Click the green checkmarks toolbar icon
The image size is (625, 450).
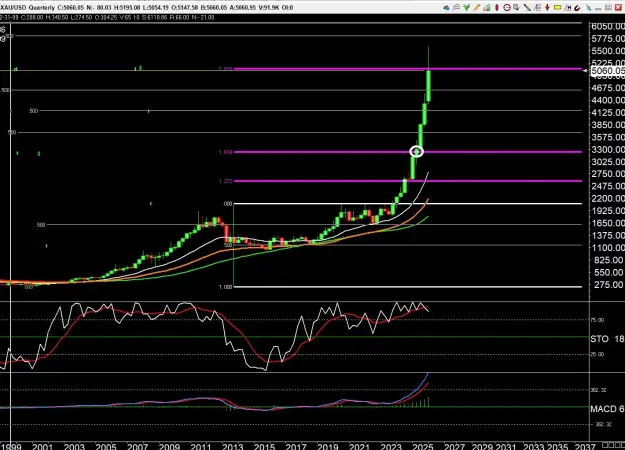[466, 8]
